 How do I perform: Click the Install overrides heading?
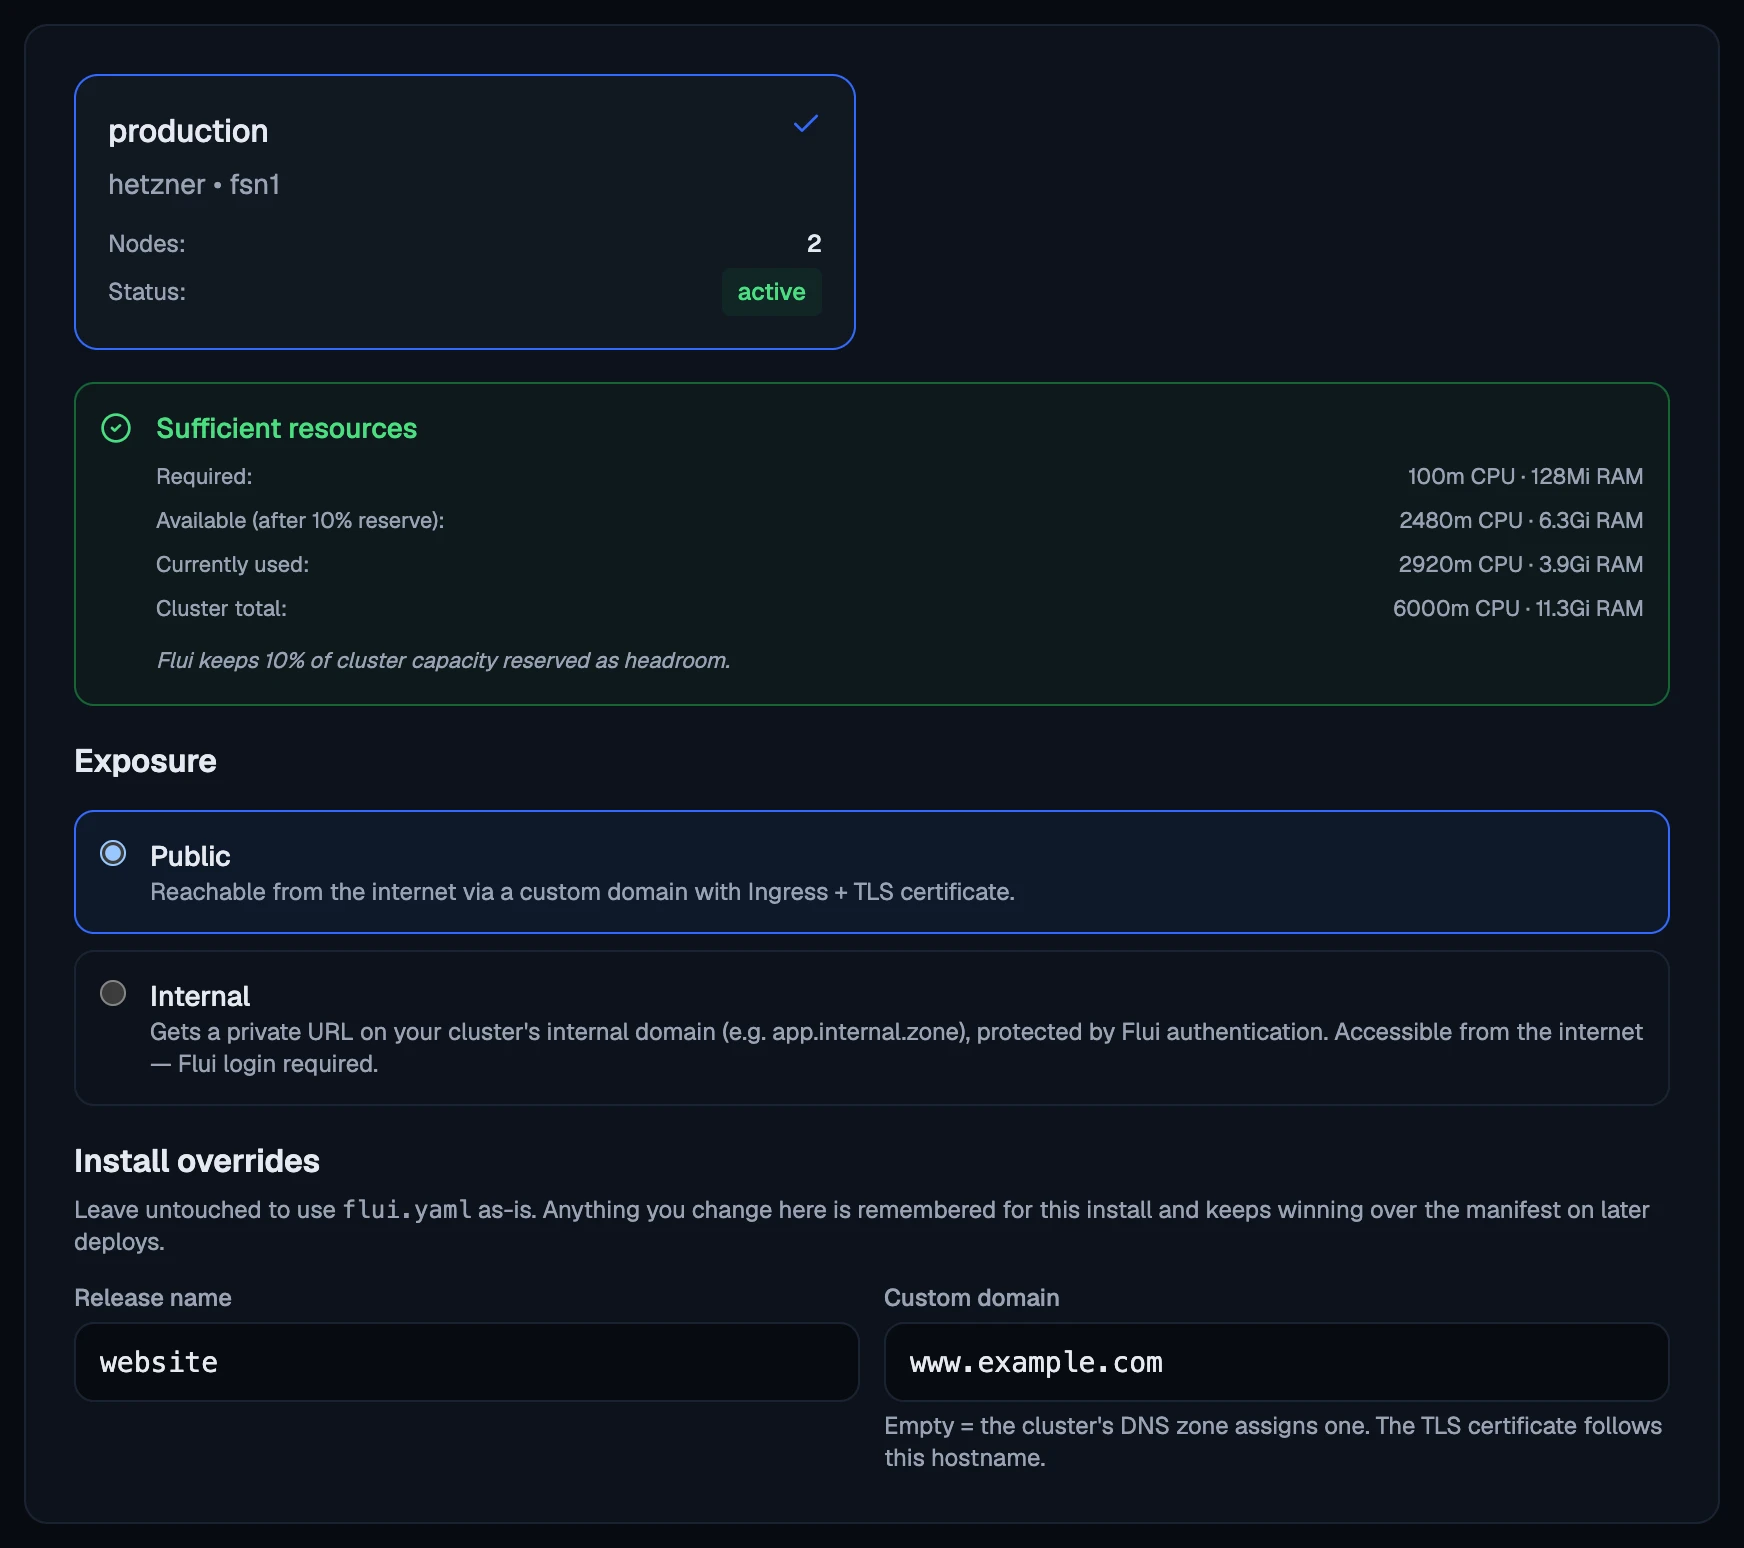(x=197, y=1161)
